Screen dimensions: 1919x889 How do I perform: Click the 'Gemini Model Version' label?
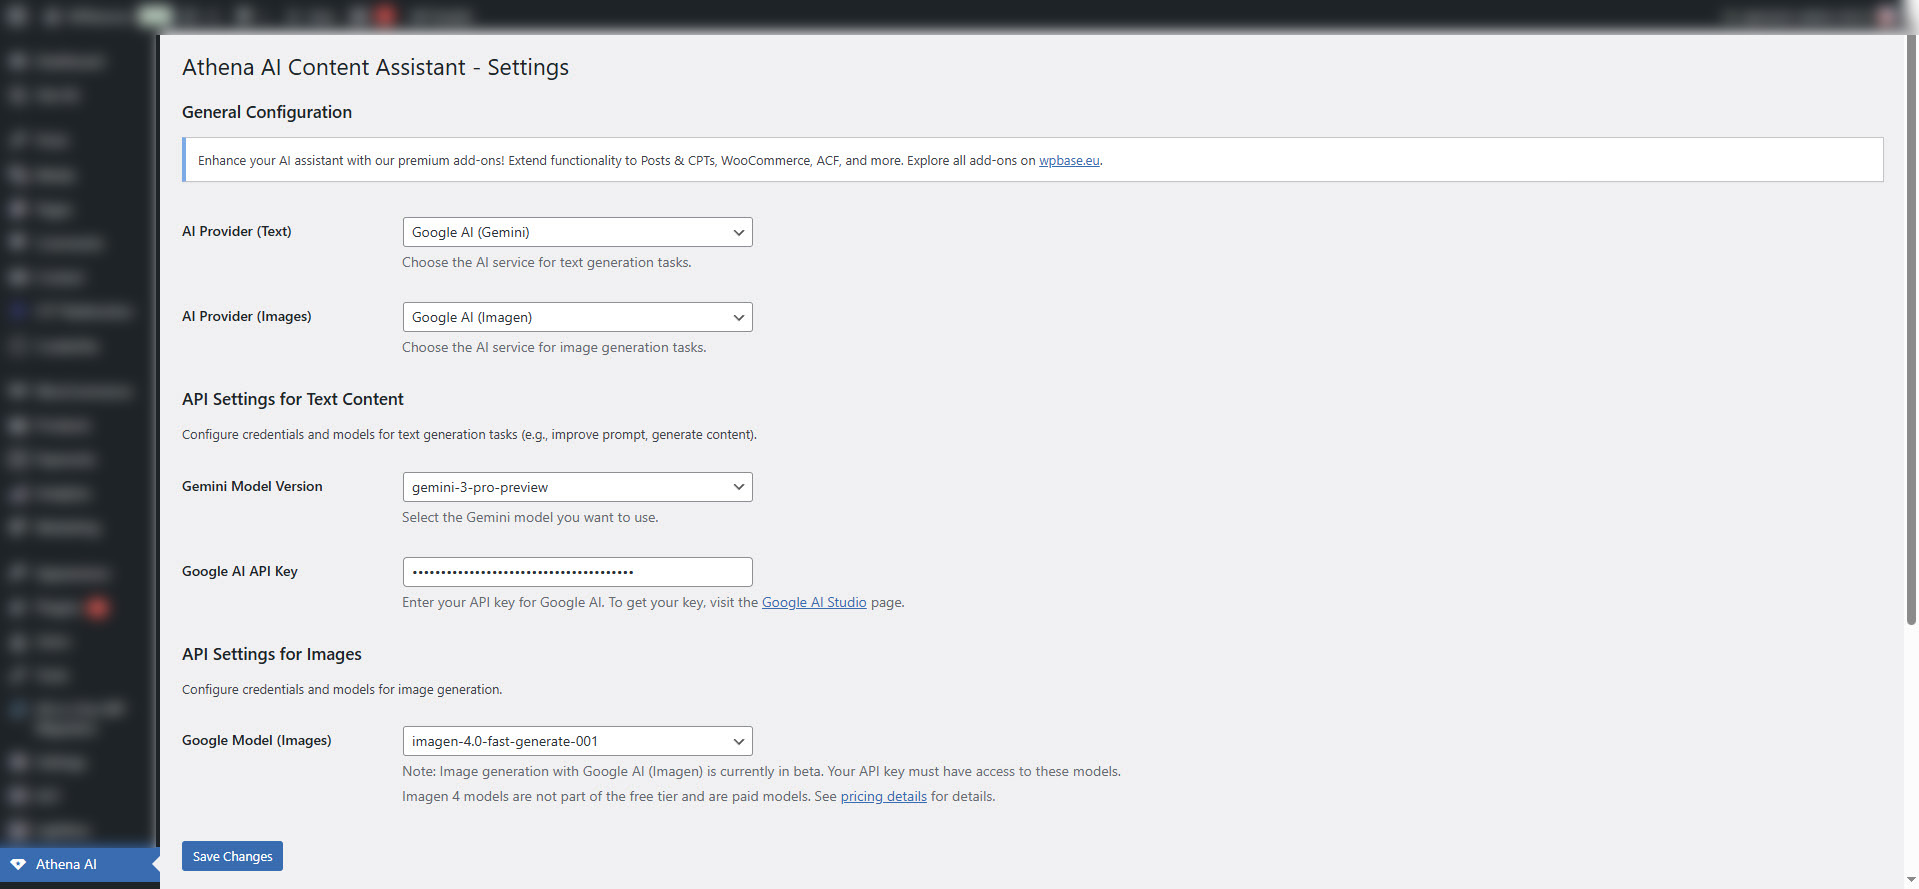[252, 486]
